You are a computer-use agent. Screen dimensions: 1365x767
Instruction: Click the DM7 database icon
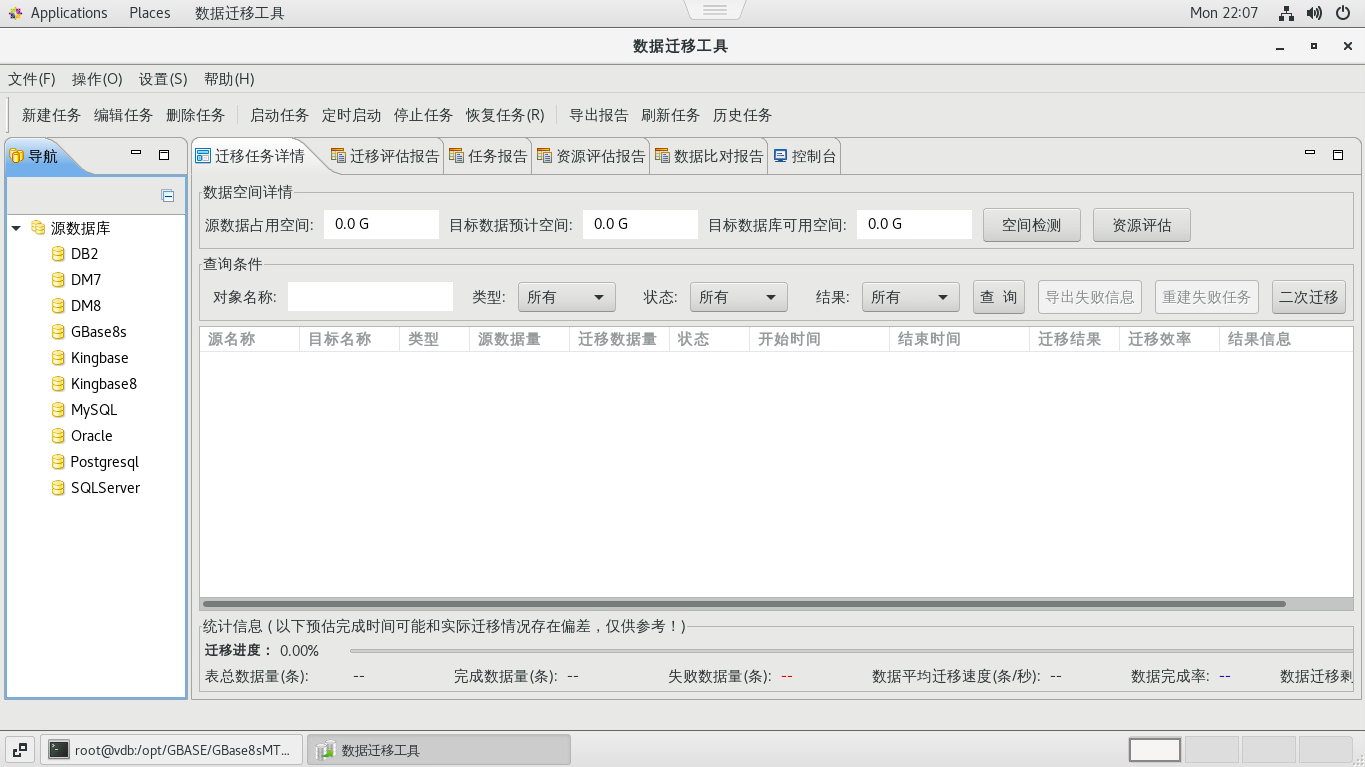[58, 280]
